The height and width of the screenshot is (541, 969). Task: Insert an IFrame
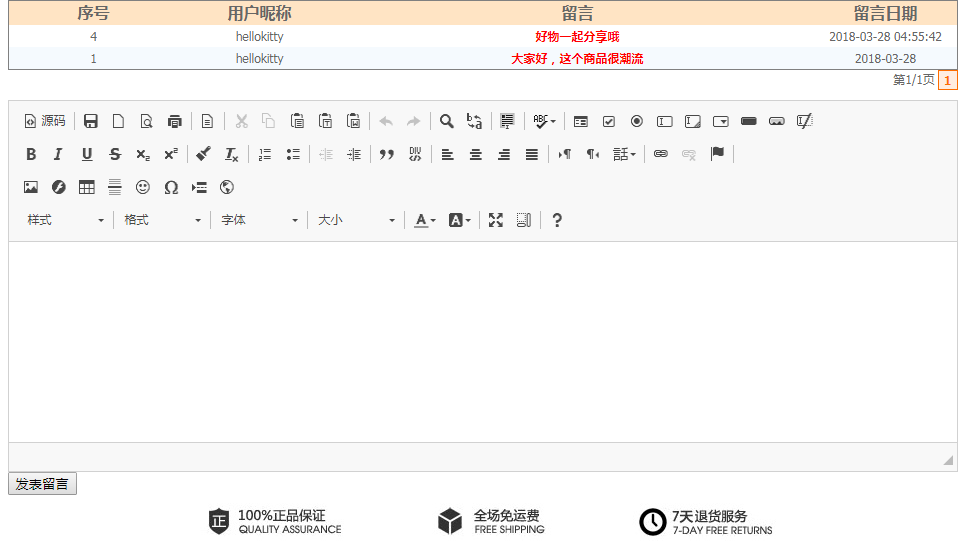pos(227,187)
